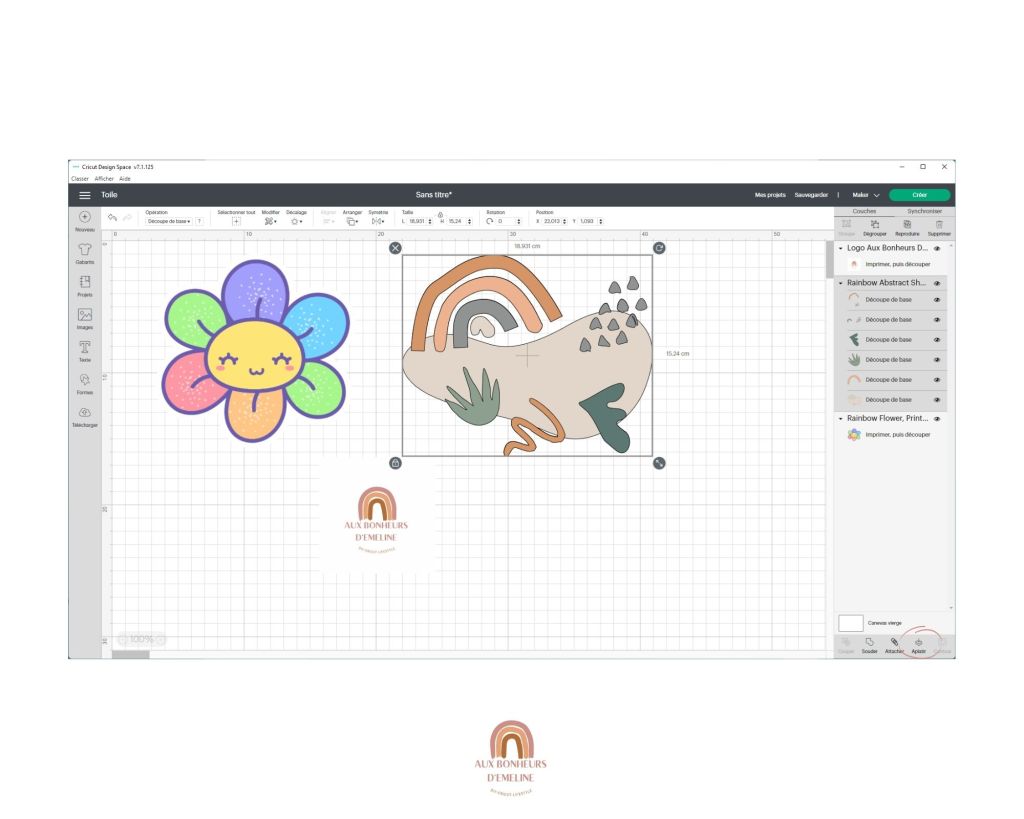Click the Sauvegarder link
Screen dimensions: 1024x819
[811, 195]
